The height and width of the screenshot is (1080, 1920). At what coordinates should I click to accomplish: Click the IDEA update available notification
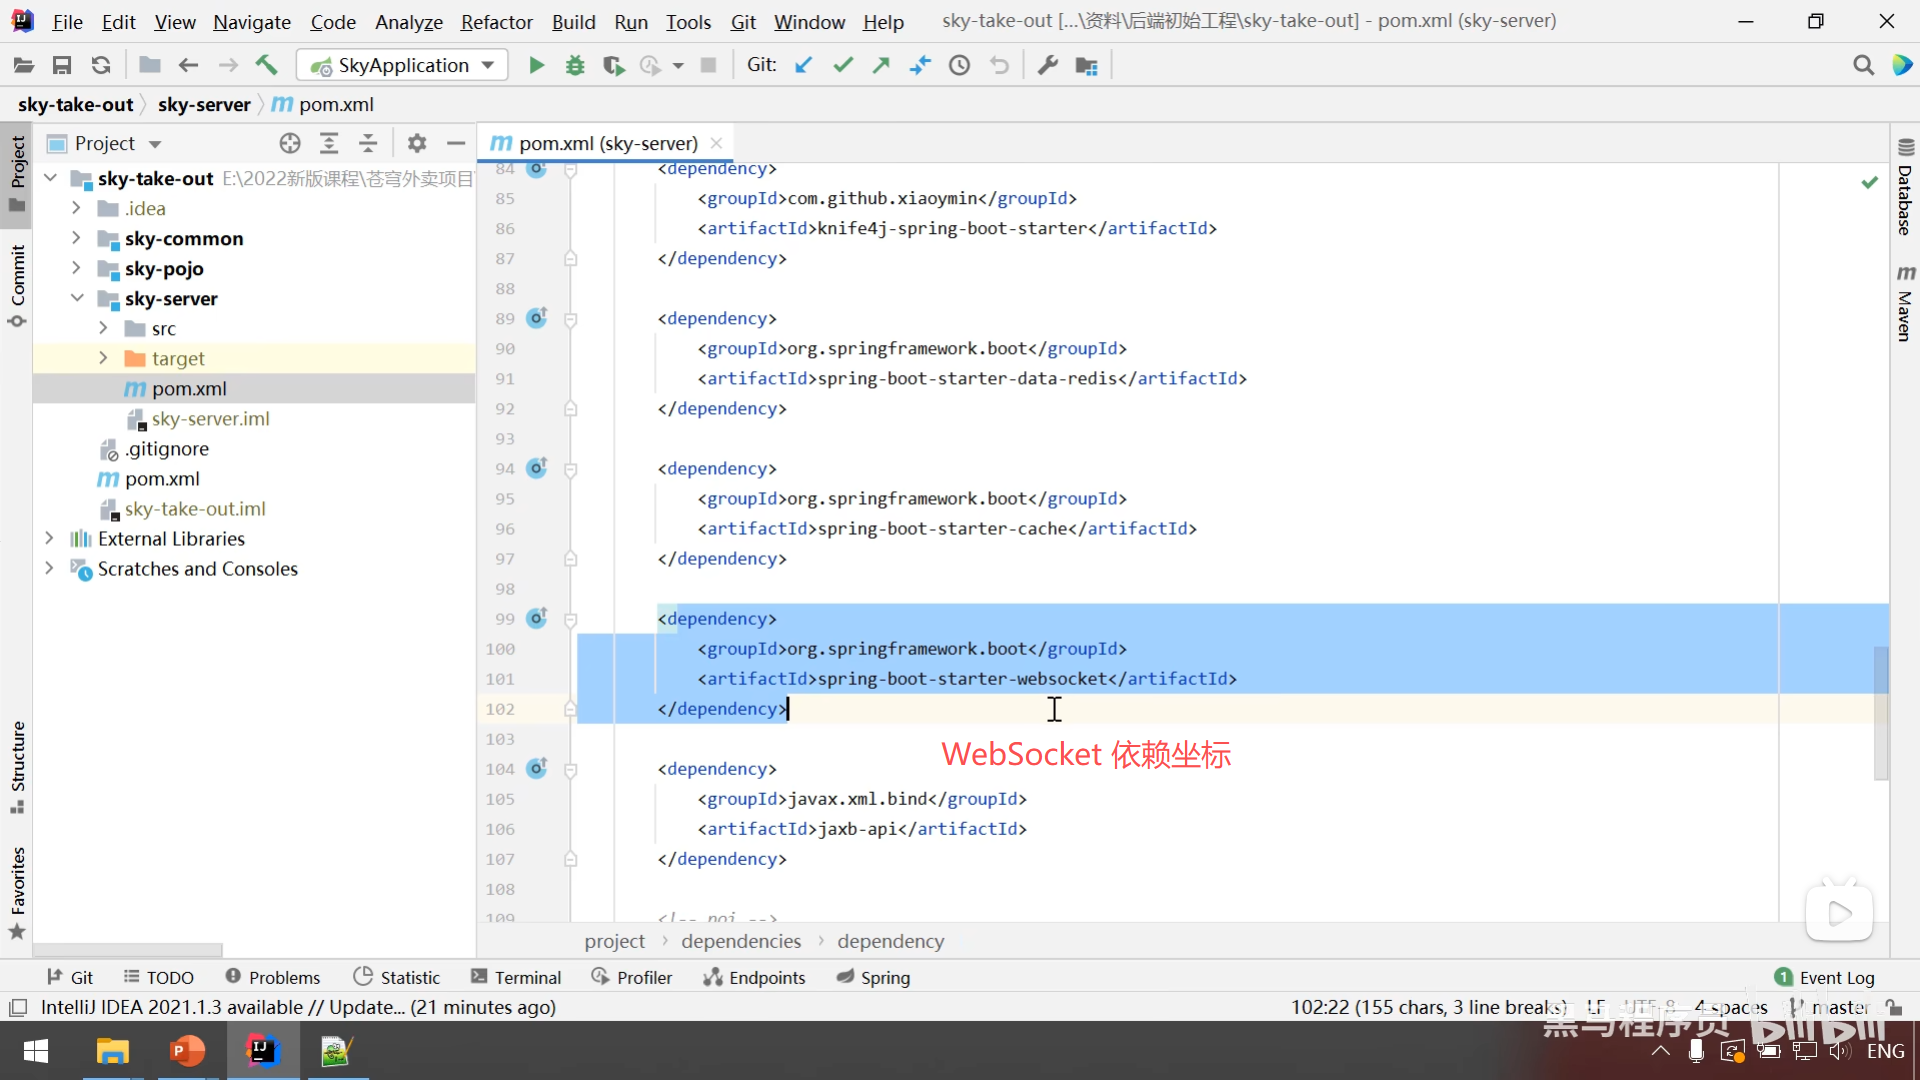(x=298, y=1007)
